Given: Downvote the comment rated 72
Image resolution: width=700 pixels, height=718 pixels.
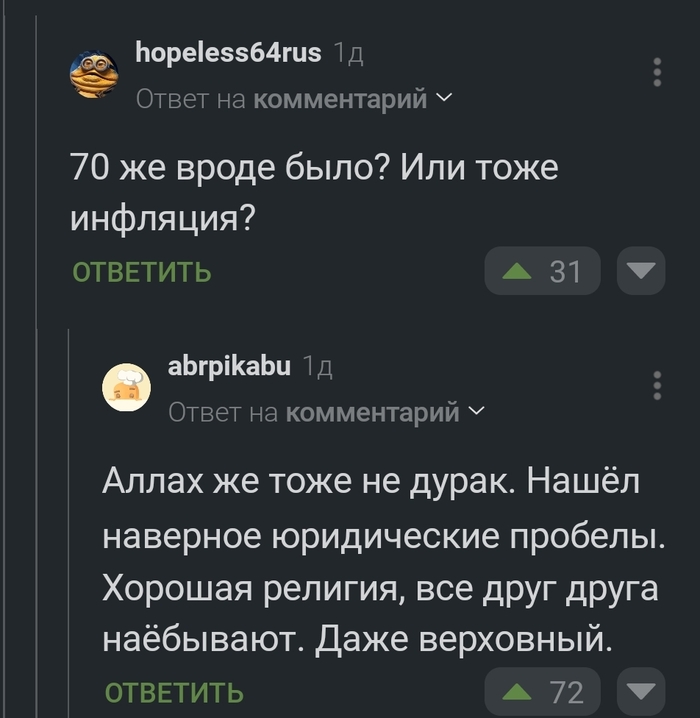Looking at the screenshot, I should (x=640, y=692).
